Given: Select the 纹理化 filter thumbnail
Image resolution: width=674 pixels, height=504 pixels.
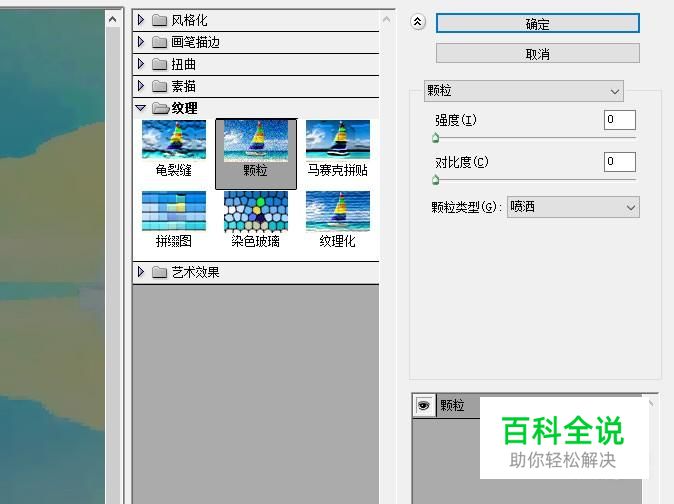Looking at the screenshot, I should point(337,220).
